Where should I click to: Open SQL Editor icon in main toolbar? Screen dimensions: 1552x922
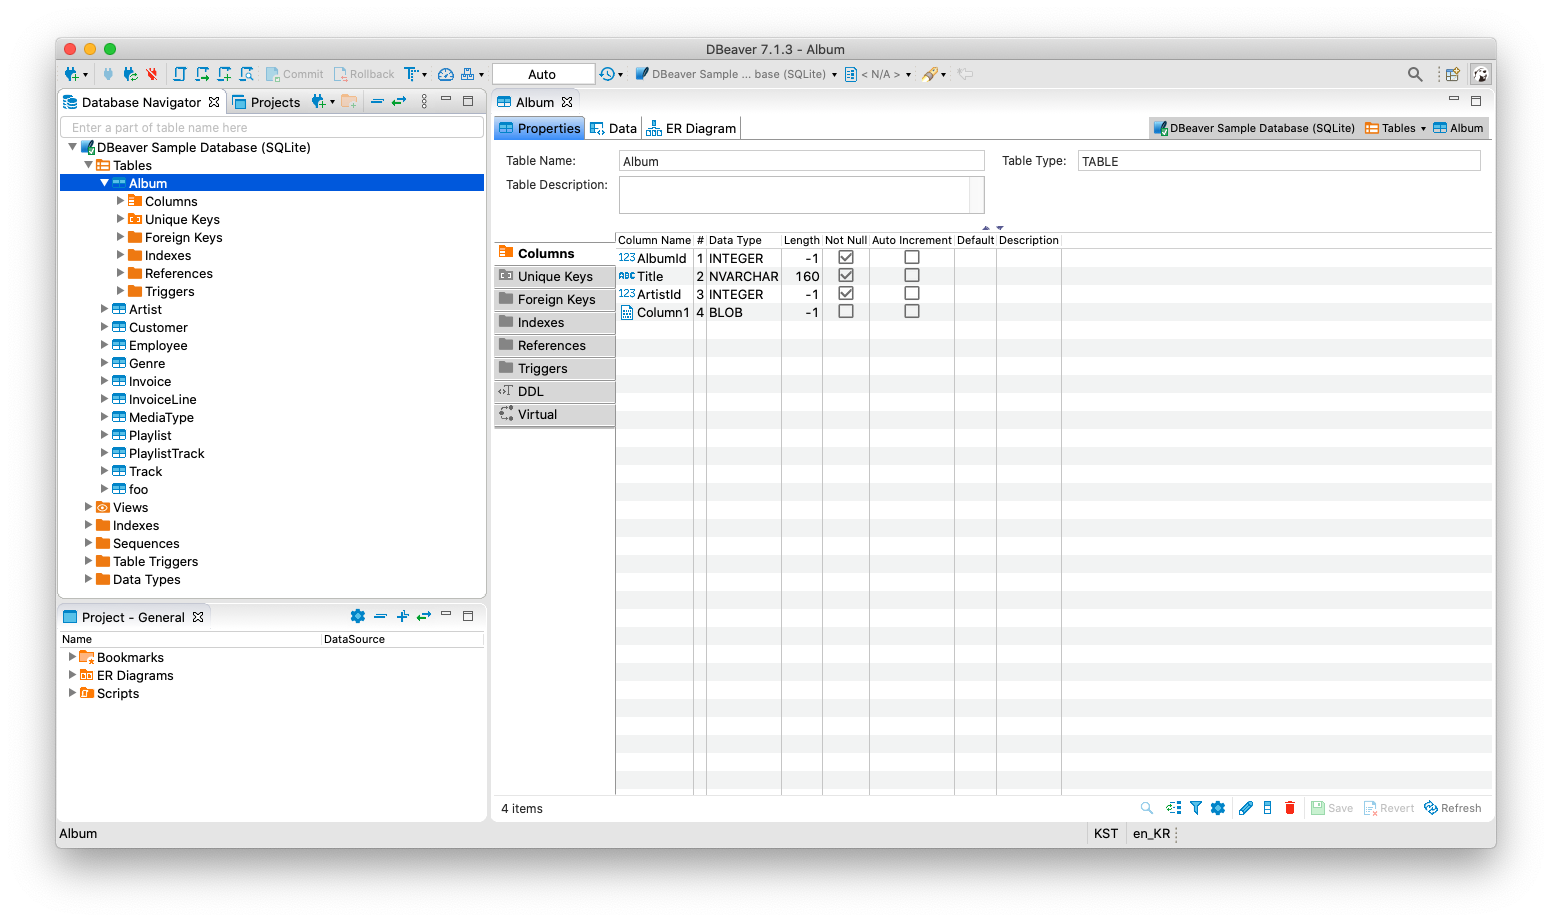[180, 74]
